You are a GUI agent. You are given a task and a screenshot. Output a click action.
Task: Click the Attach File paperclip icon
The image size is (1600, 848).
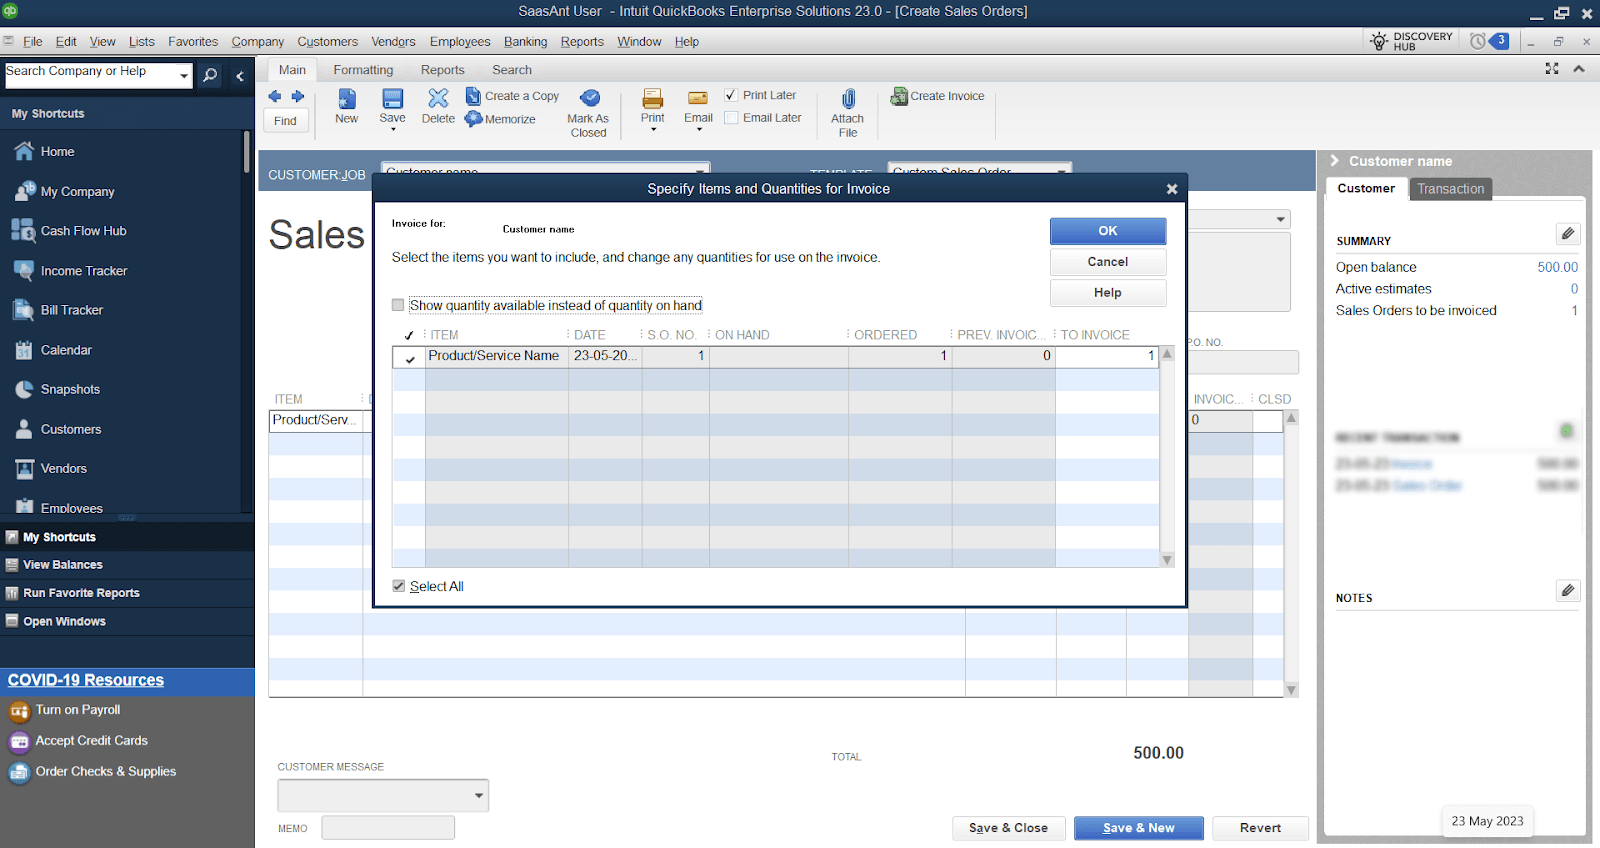848,99
